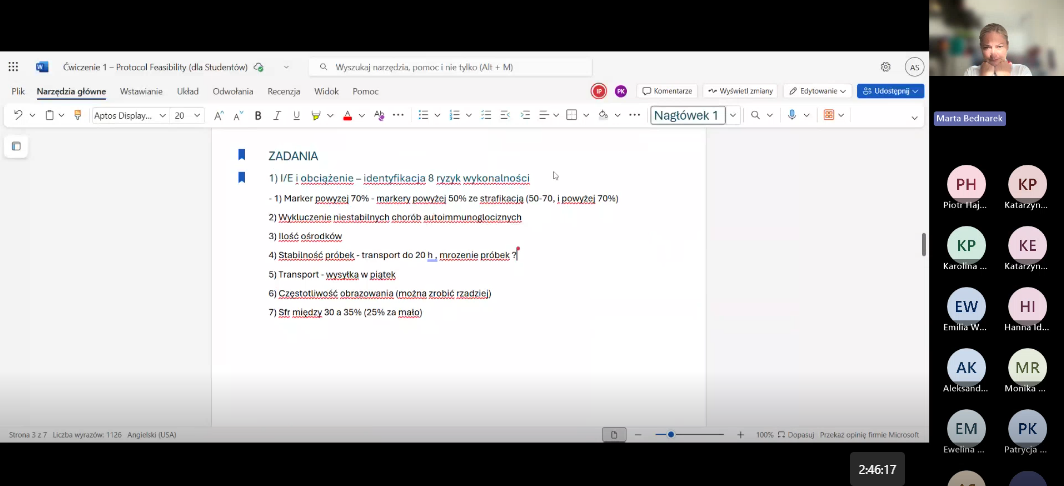
Task: Expand the Nagłówek 1 styles dropdown
Action: click(x=733, y=116)
